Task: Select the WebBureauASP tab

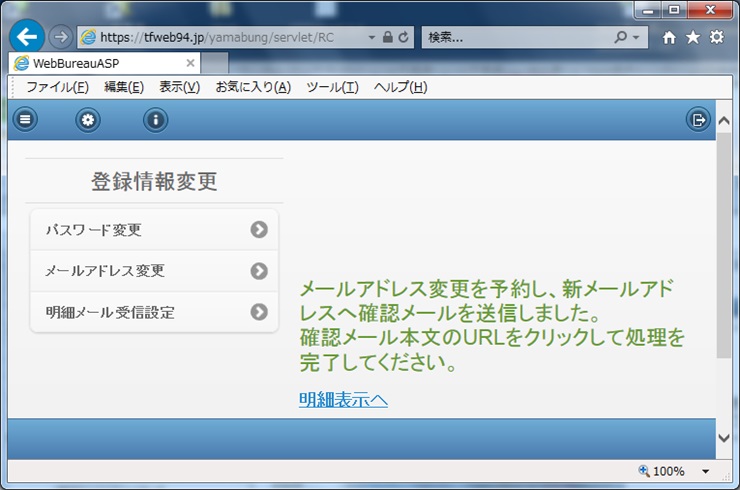Action: pos(105,63)
